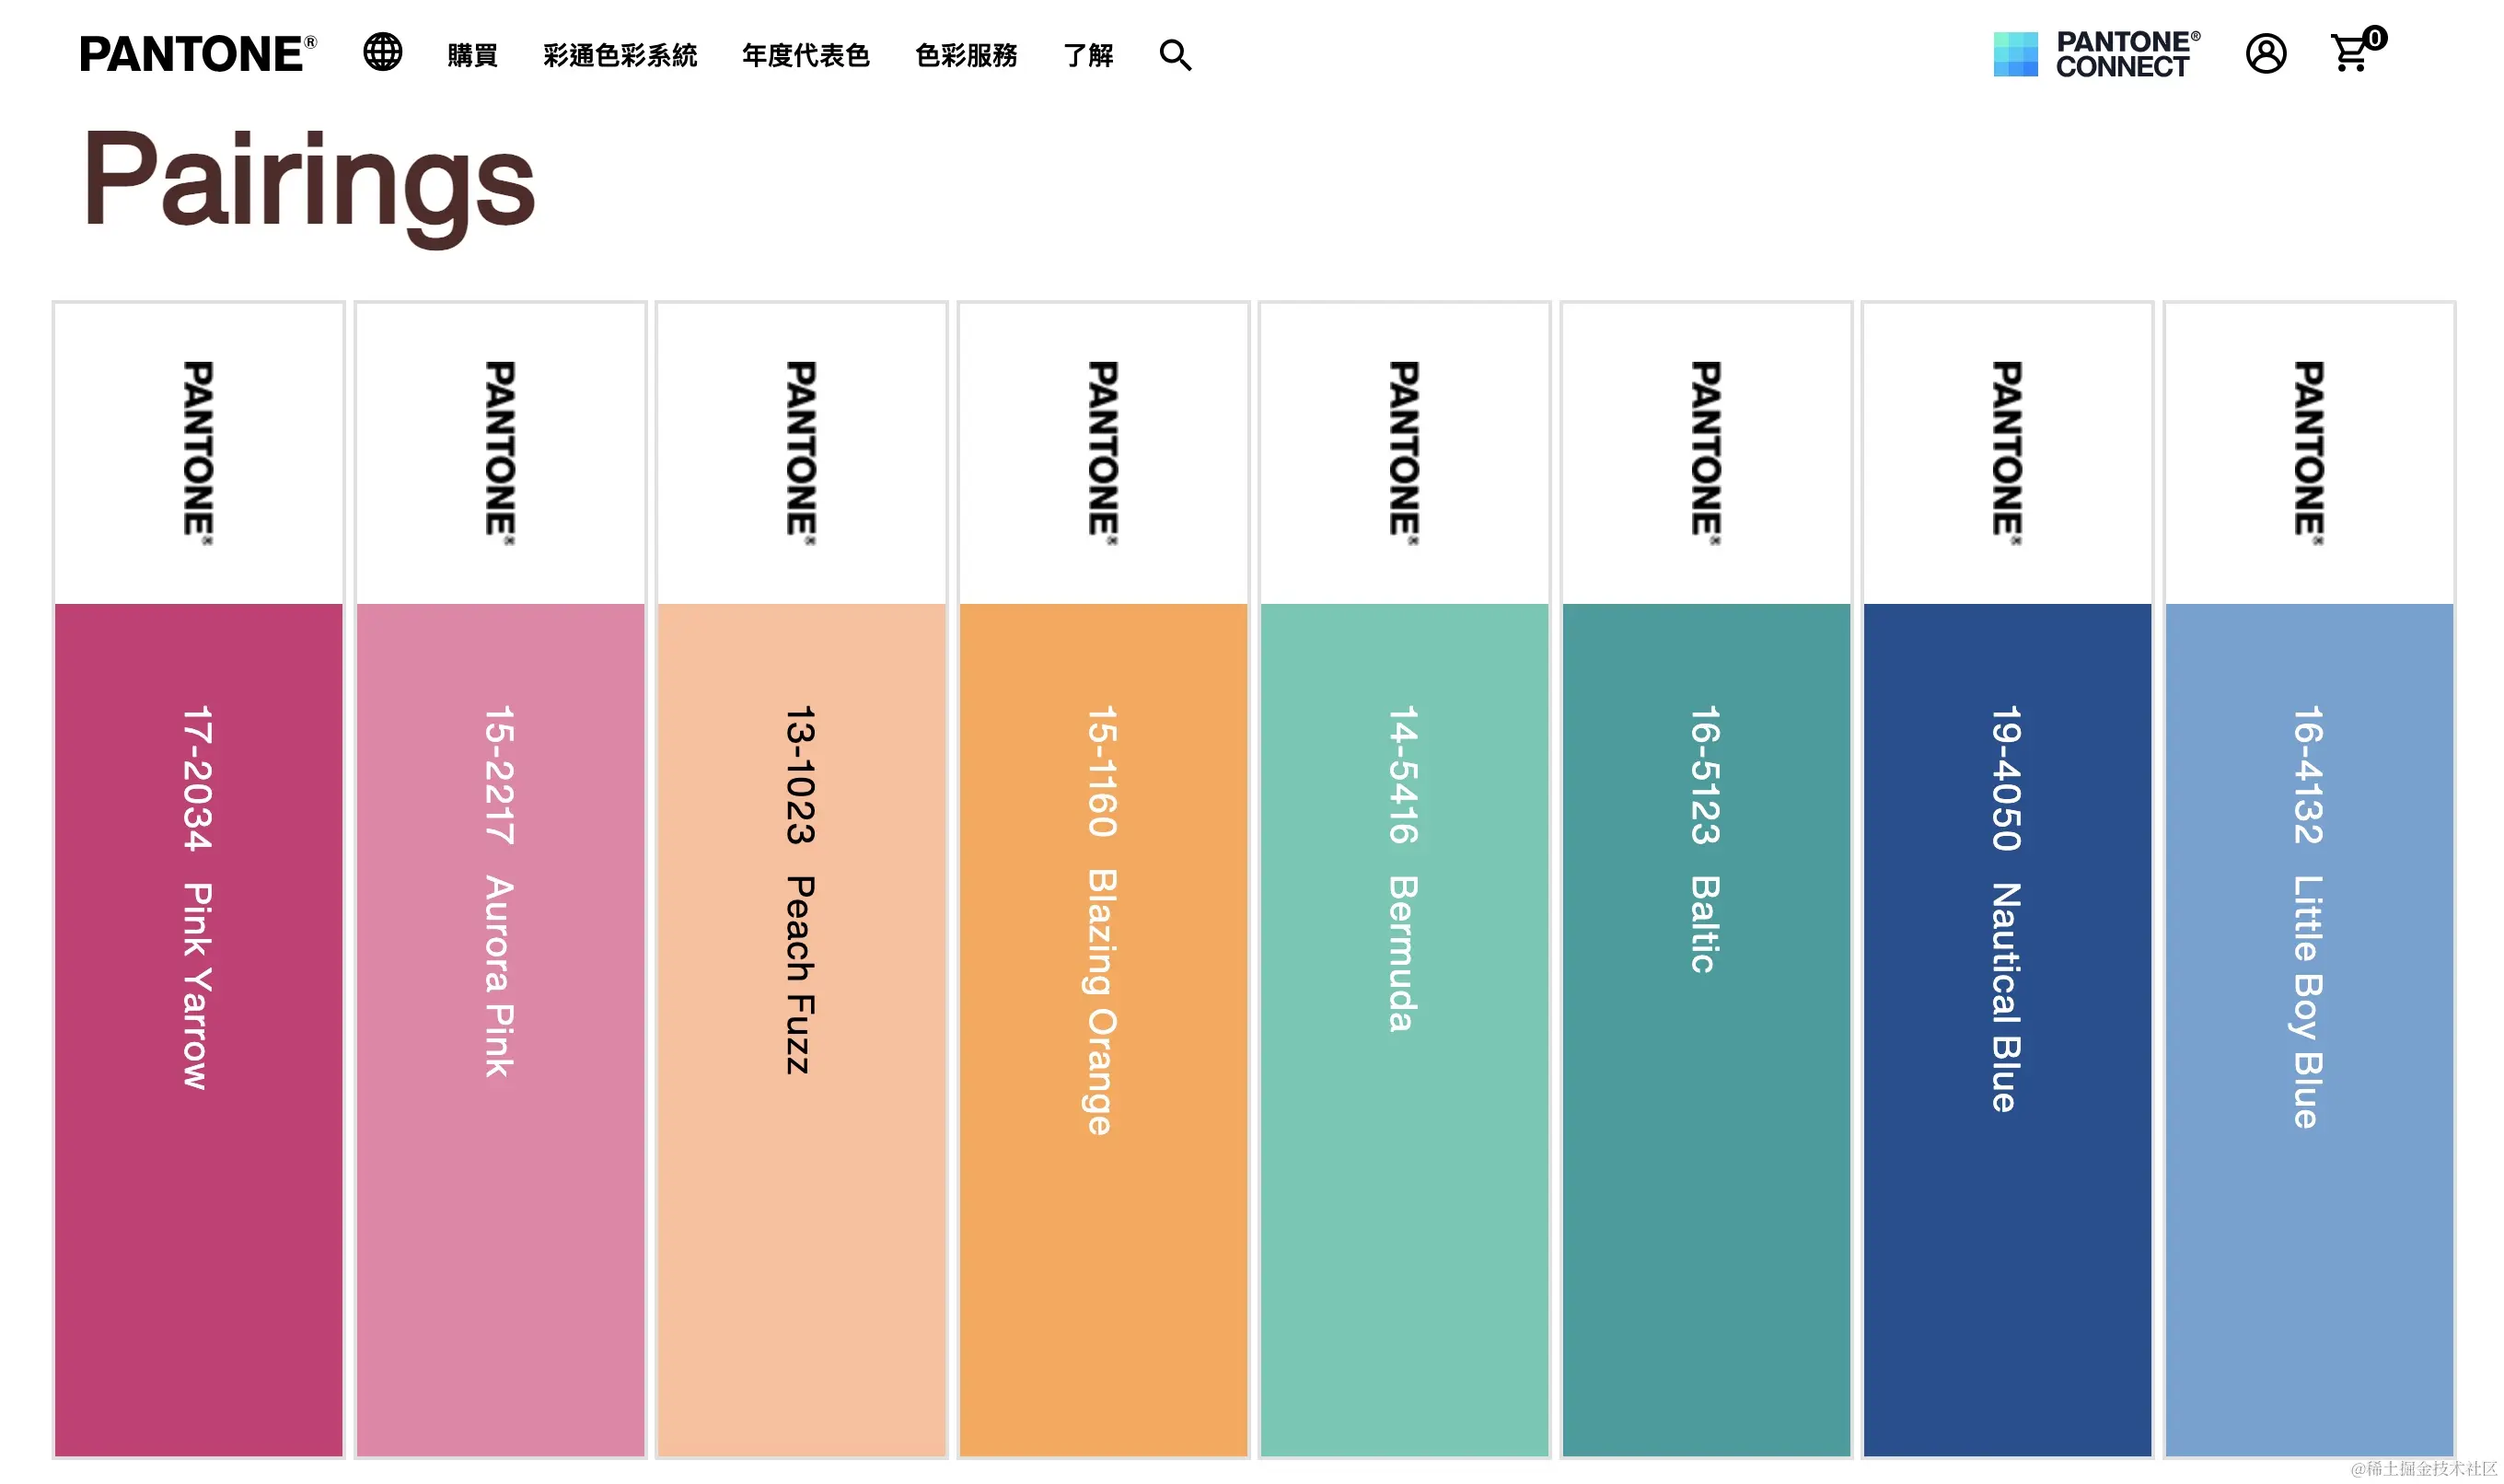Click the PANTONE logo in the header
The width and height of the screenshot is (2504, 1484).
click(x=198, y=54)
